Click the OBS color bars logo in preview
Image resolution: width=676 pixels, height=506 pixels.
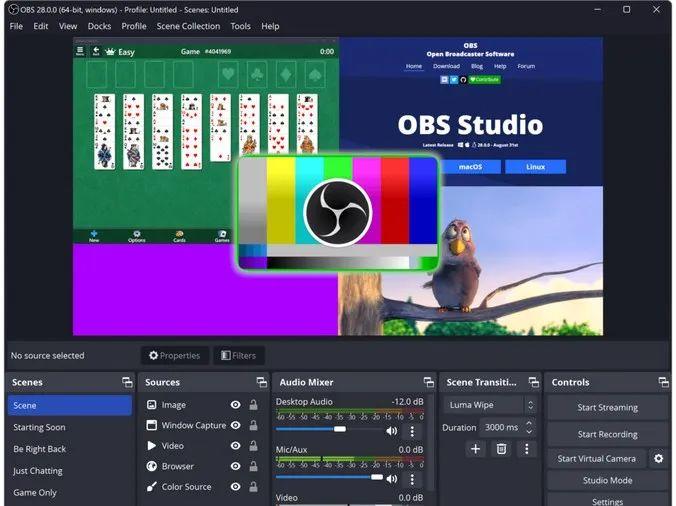(x=338, y=213)
